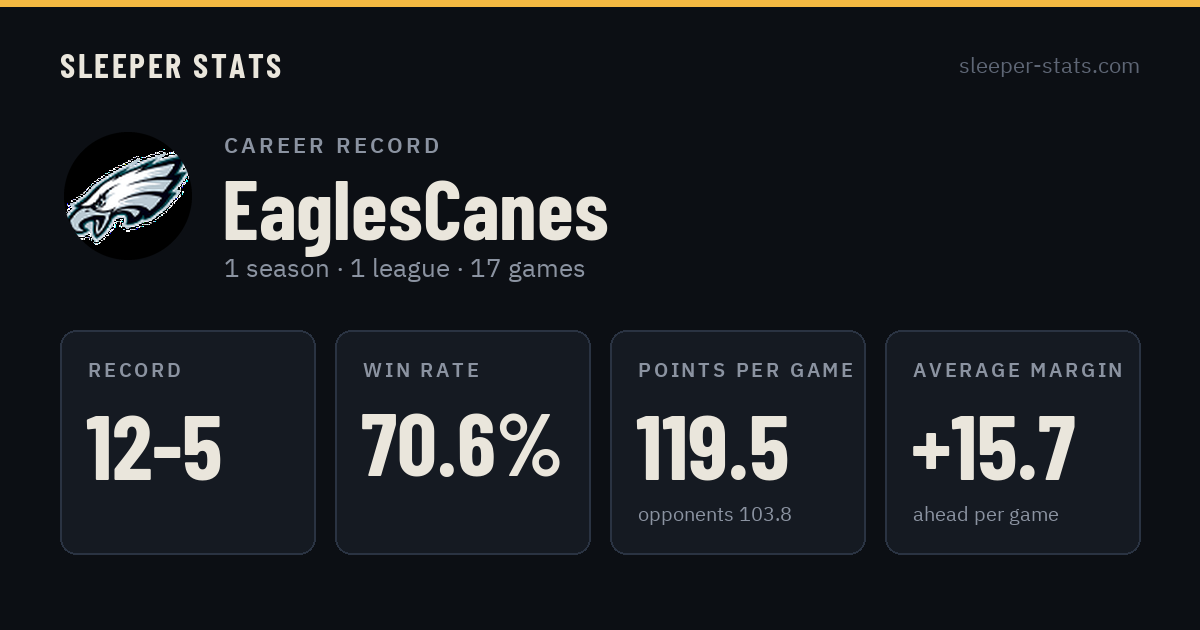
Task: Click the Eagles logo avatar
Action: pos(128,196)
